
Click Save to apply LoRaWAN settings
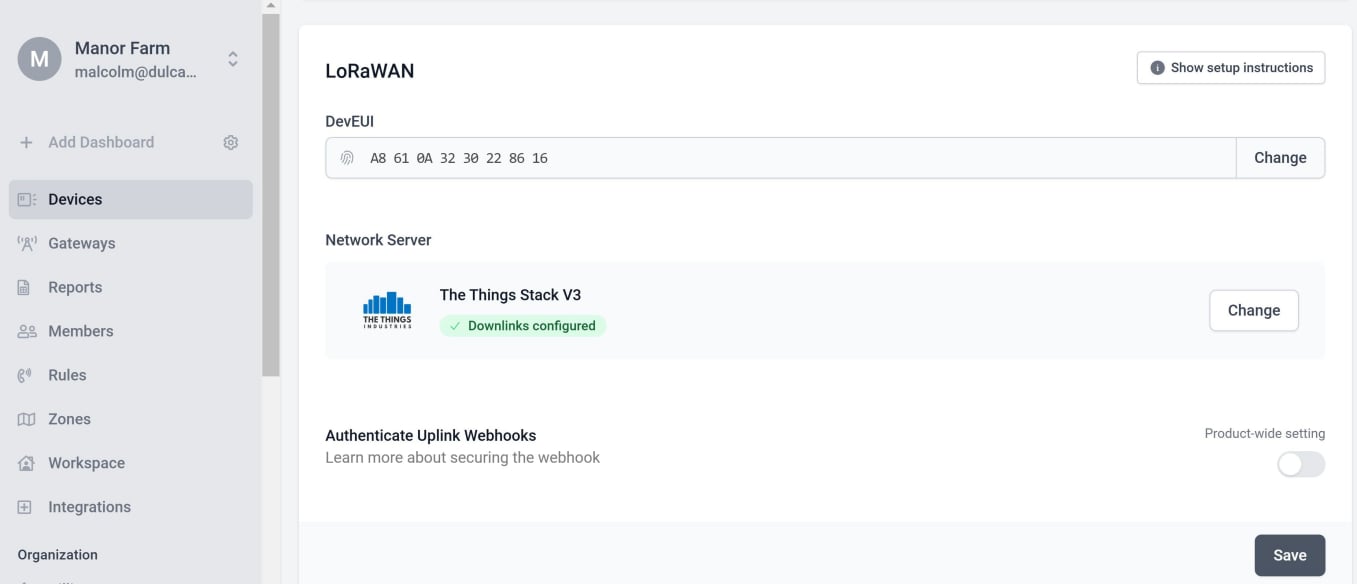pos(1289,554)
